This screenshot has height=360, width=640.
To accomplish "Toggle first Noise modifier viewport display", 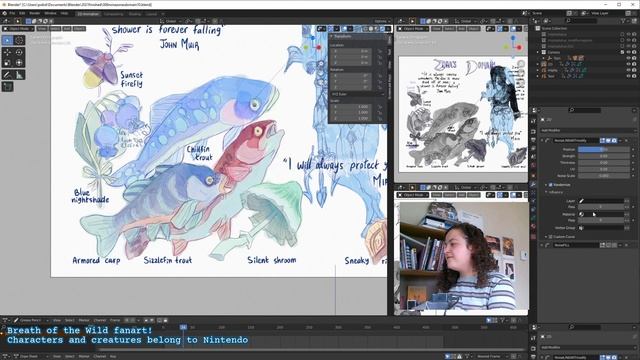I will (x=608, y=140).
